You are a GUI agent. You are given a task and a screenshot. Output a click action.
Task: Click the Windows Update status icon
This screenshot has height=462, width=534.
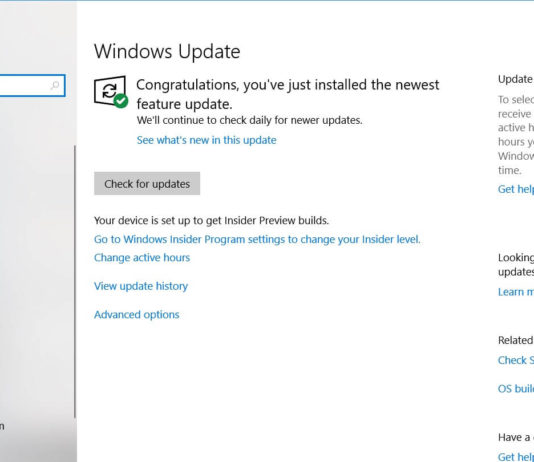tap(111, 92)
